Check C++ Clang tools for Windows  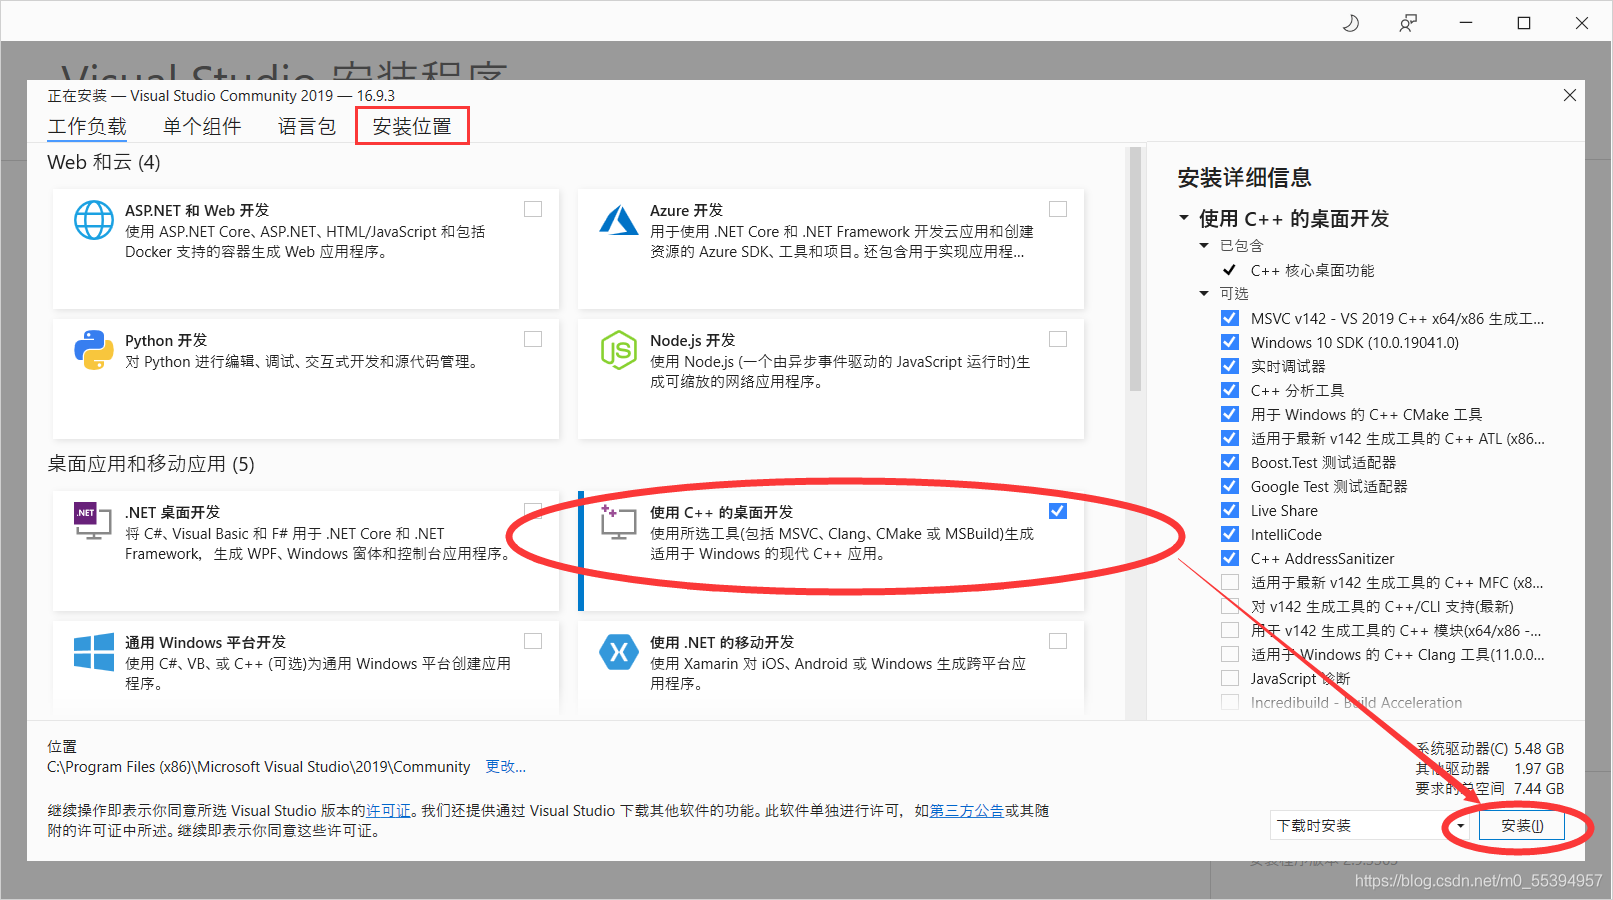click(x=1230, y=654)
